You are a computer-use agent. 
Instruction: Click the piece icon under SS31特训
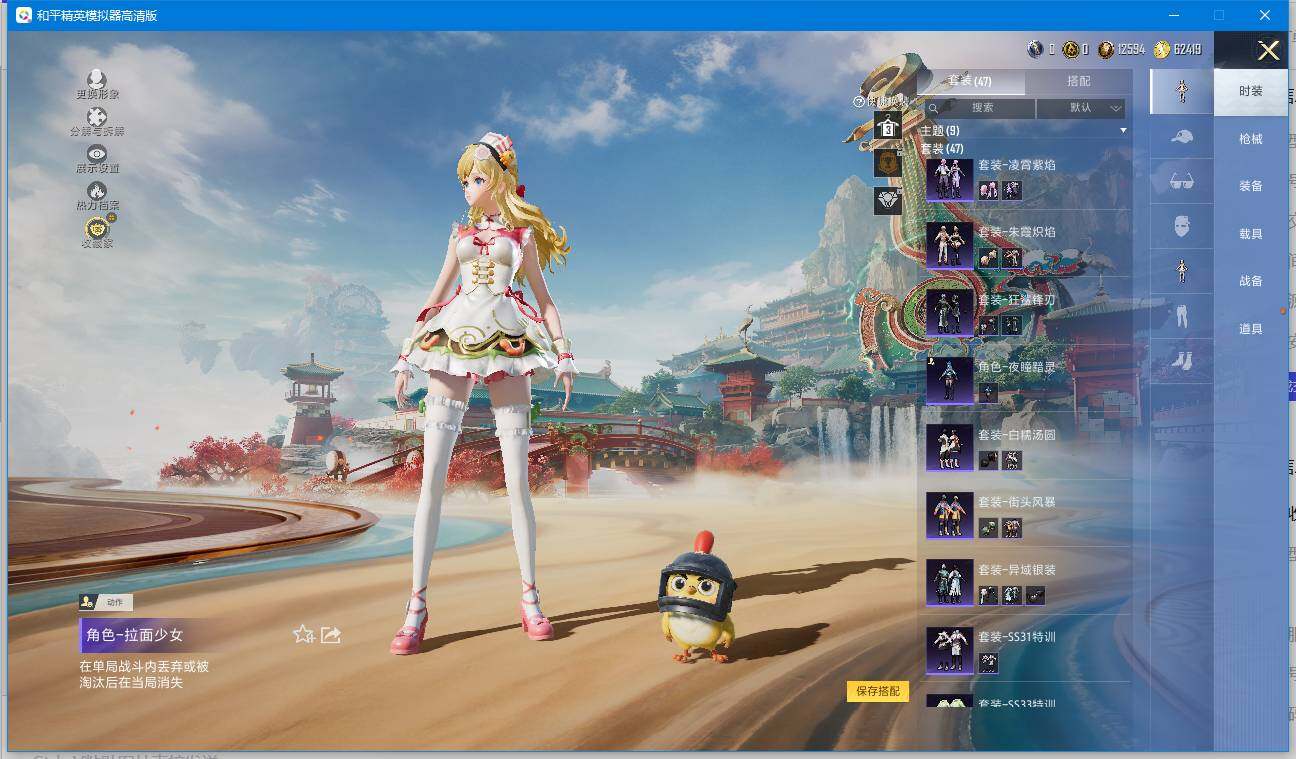pyautogui.click(x=988, y=662)
